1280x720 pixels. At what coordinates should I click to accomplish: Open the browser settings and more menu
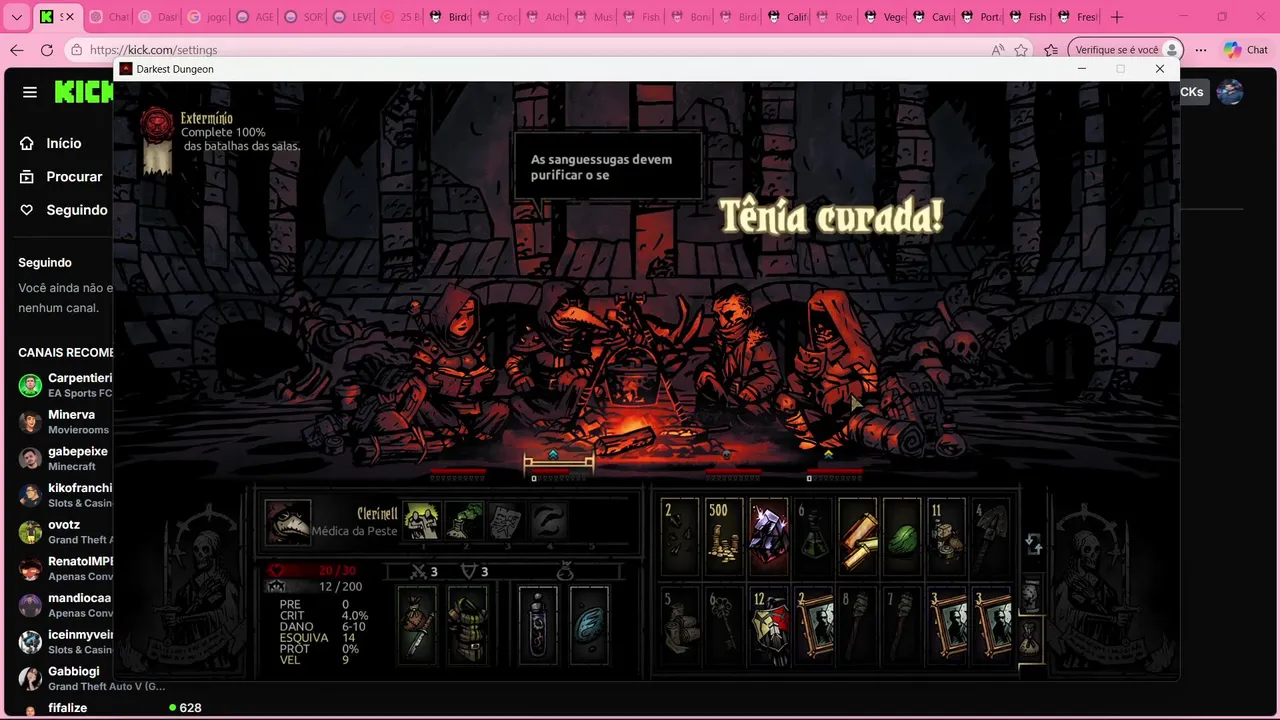(1201, 50)
